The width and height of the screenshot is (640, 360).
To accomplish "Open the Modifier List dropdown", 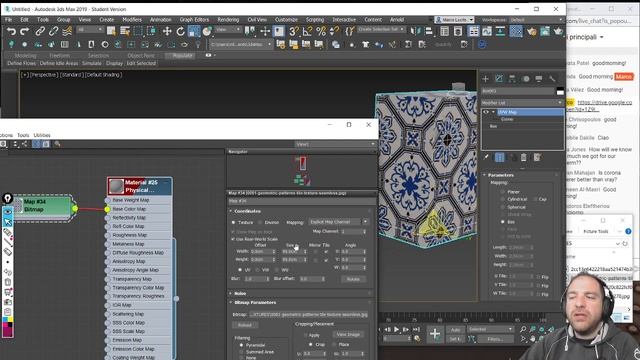I will click(521, 103).
